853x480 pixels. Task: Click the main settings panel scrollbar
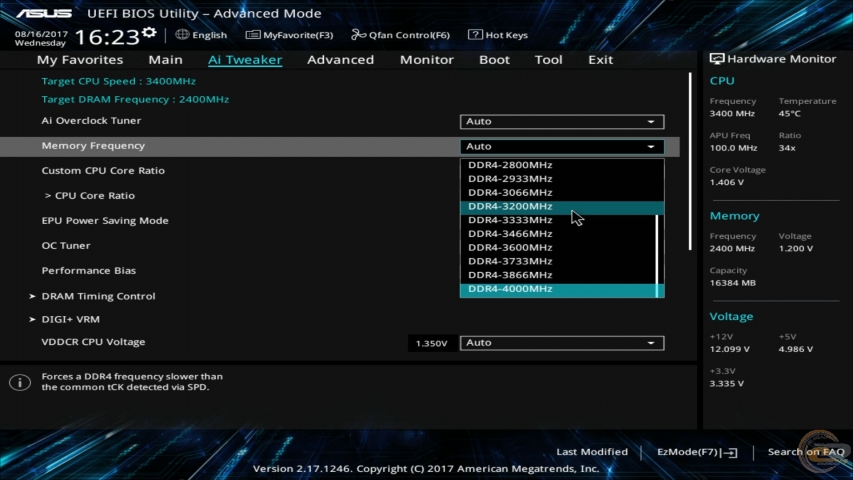pos(690,162)
